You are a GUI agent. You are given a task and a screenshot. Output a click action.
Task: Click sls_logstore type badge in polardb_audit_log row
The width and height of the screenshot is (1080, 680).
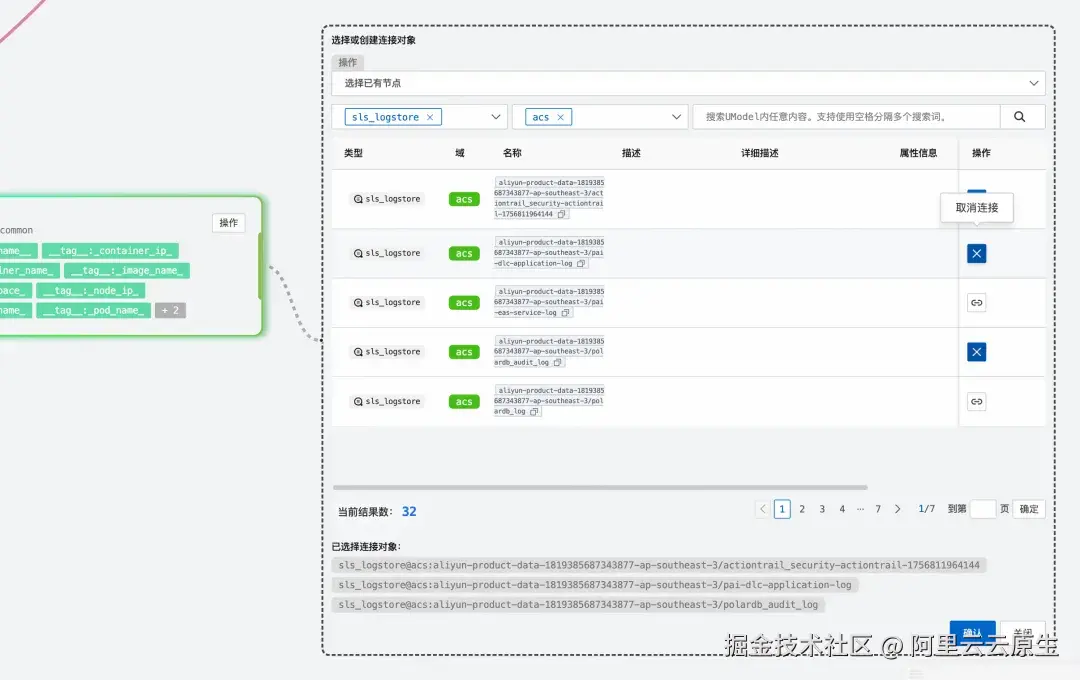[386, 352]
